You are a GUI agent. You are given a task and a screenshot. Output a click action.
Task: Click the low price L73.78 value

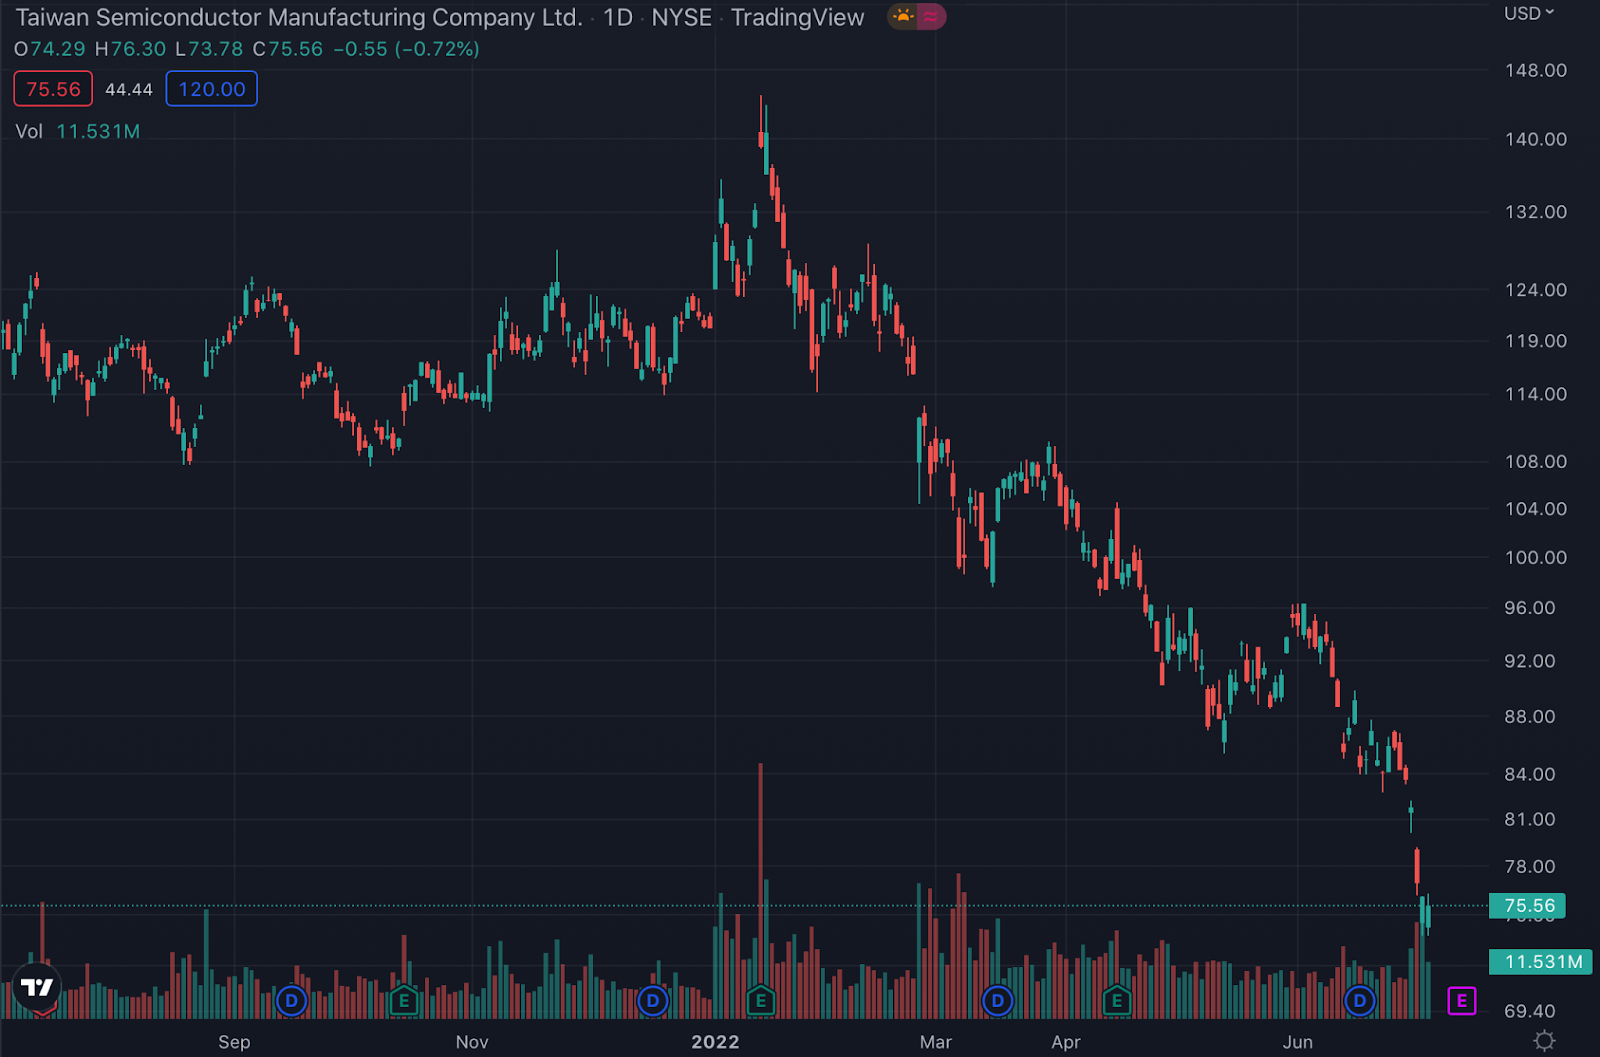pos(209,49)
